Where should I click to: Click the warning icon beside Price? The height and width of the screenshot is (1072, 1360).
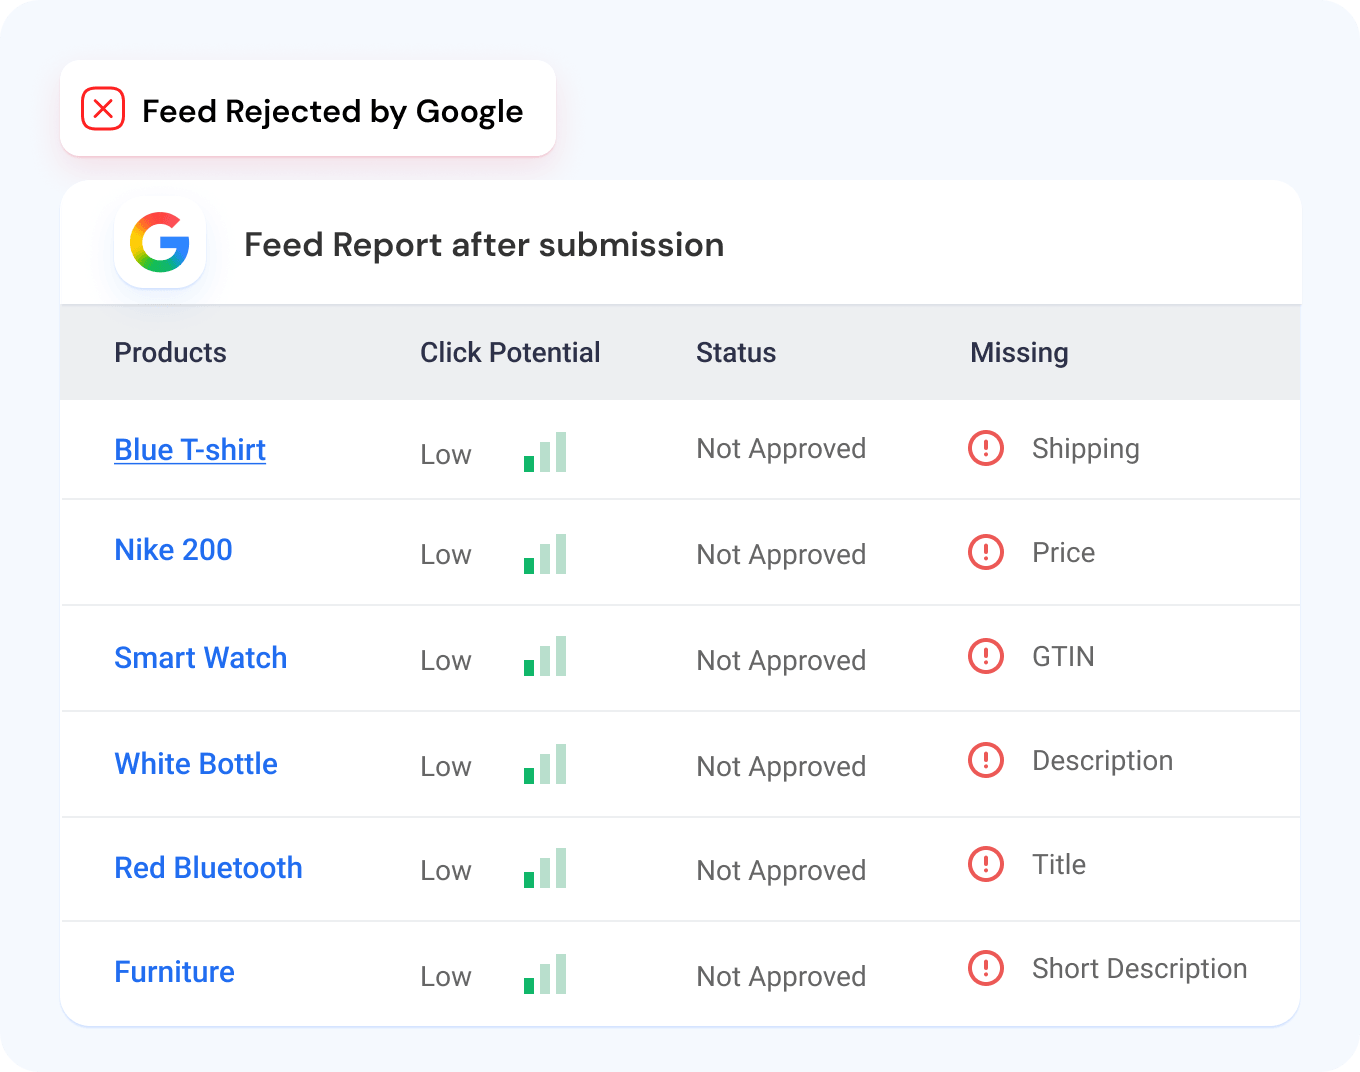pyautogui.click(x=986, y=552)
